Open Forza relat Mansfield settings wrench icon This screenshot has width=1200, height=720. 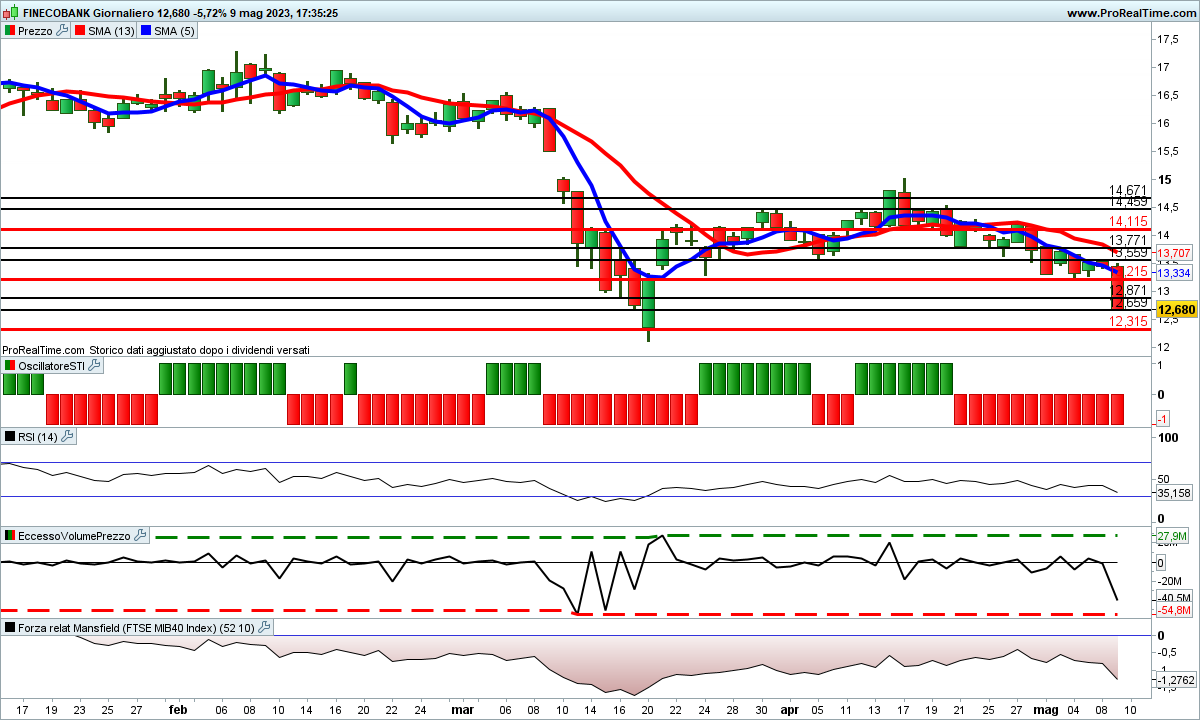(264, 628)
